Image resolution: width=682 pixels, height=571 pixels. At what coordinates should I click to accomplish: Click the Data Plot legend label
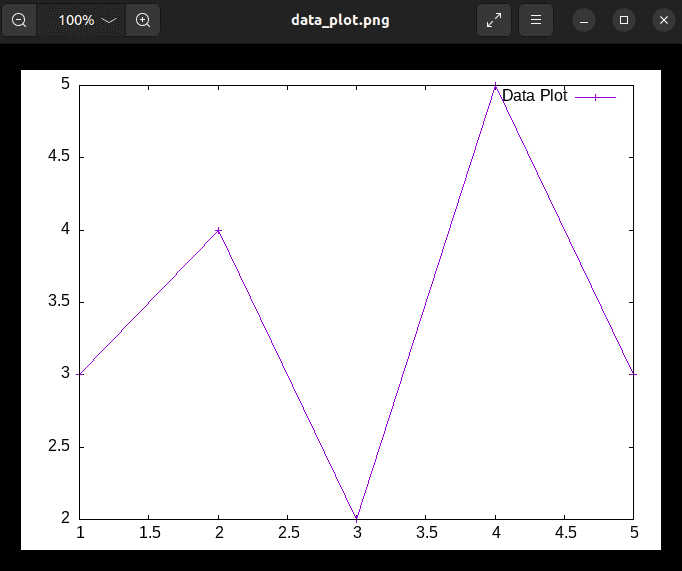pyautogui.click(x=534, y=96)
